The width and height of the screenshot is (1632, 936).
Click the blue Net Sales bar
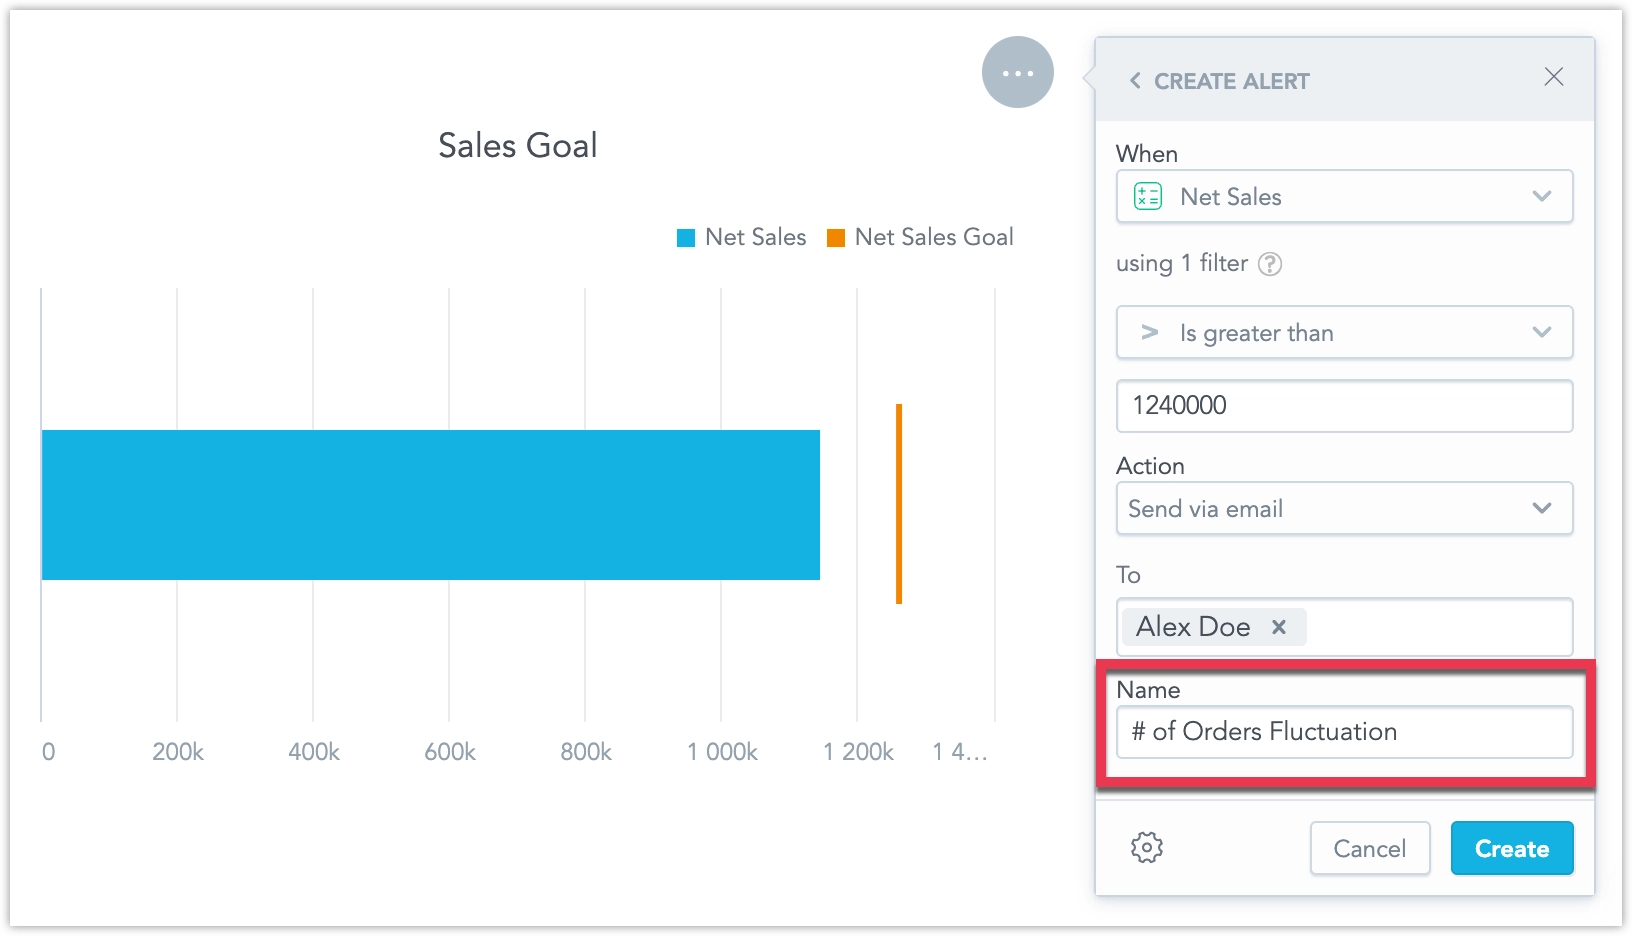(430, 505)
